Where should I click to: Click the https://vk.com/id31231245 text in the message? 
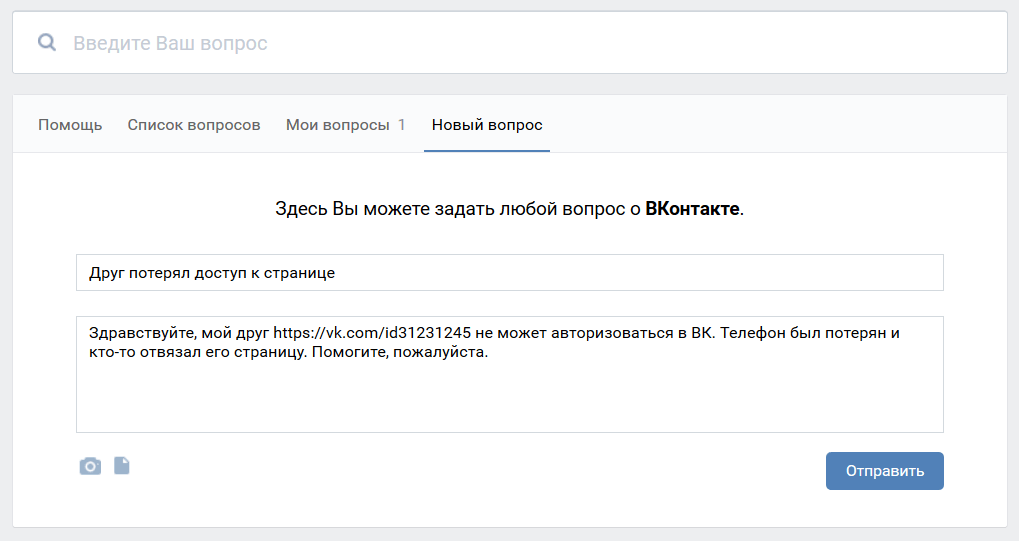(x=372, y=333)
